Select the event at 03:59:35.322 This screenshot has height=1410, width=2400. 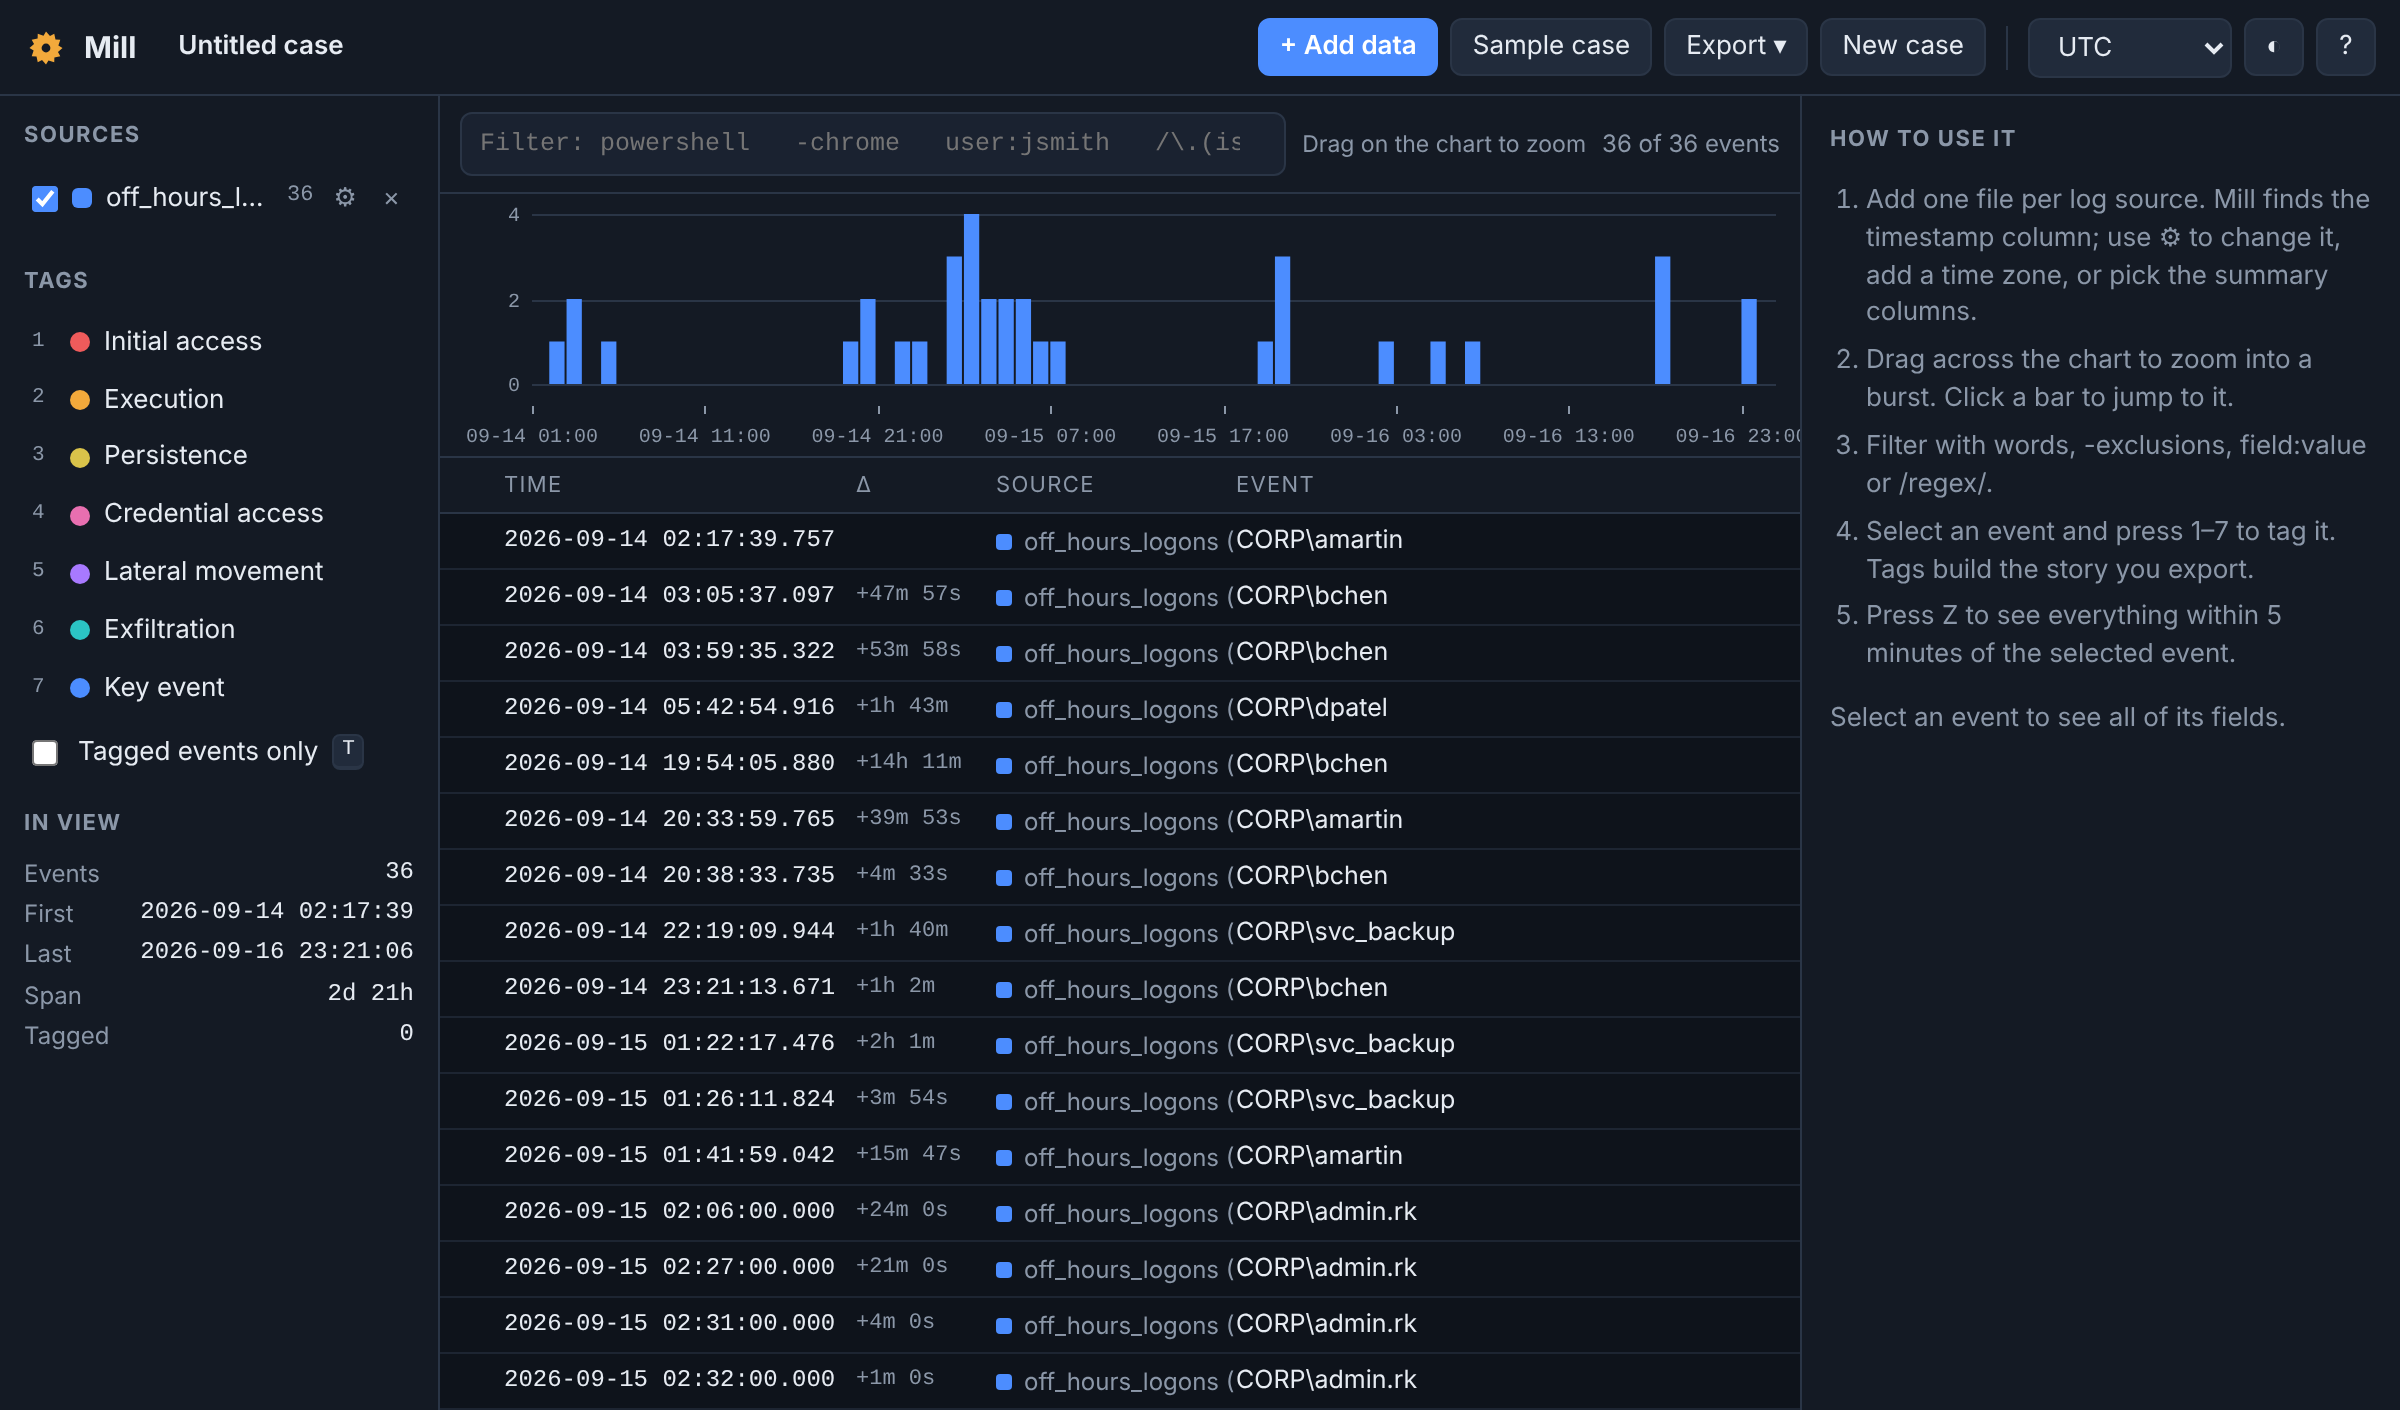coord(1120,653)
